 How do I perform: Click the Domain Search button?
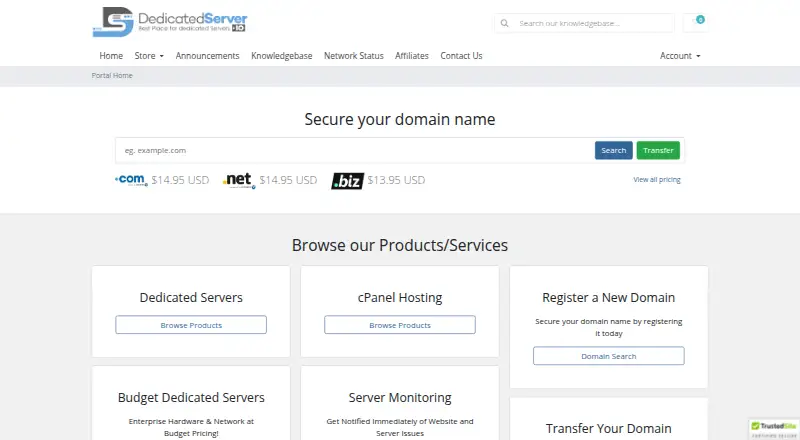point(609,356)
